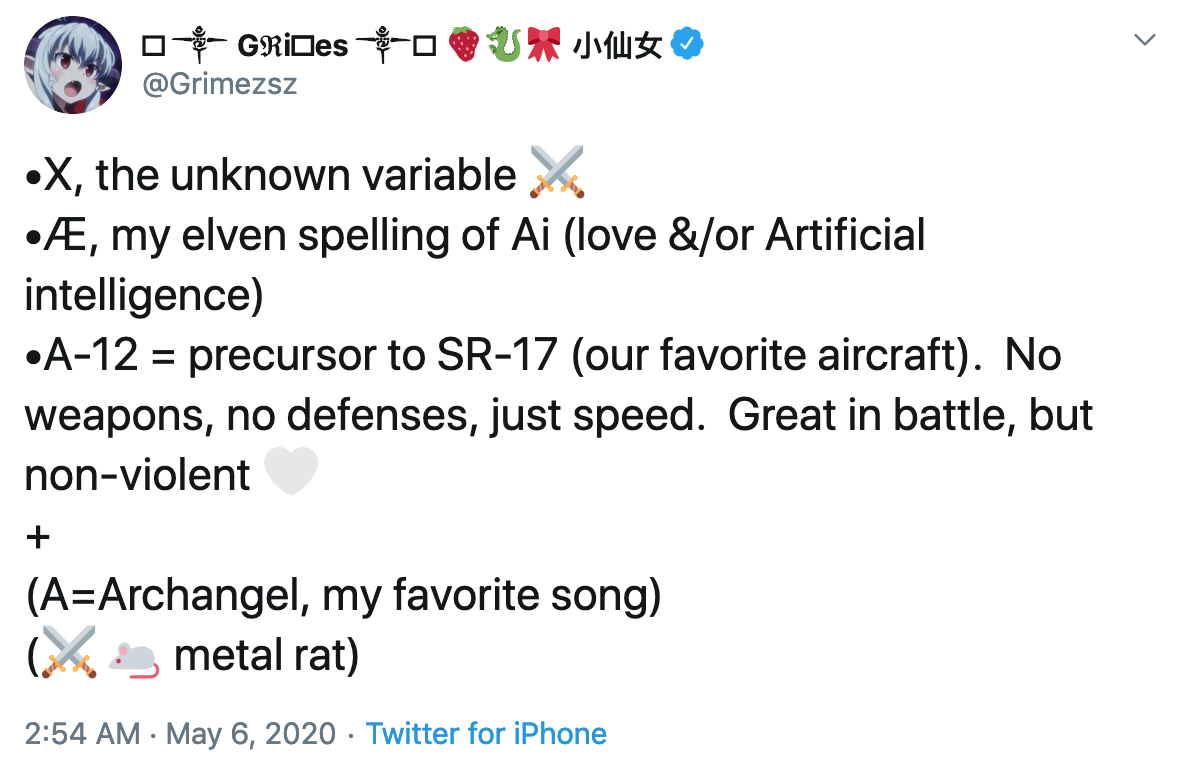Click the crossed swords emoji after variable
Viewport: 1186px width, 768px height.
click(557, 173)
